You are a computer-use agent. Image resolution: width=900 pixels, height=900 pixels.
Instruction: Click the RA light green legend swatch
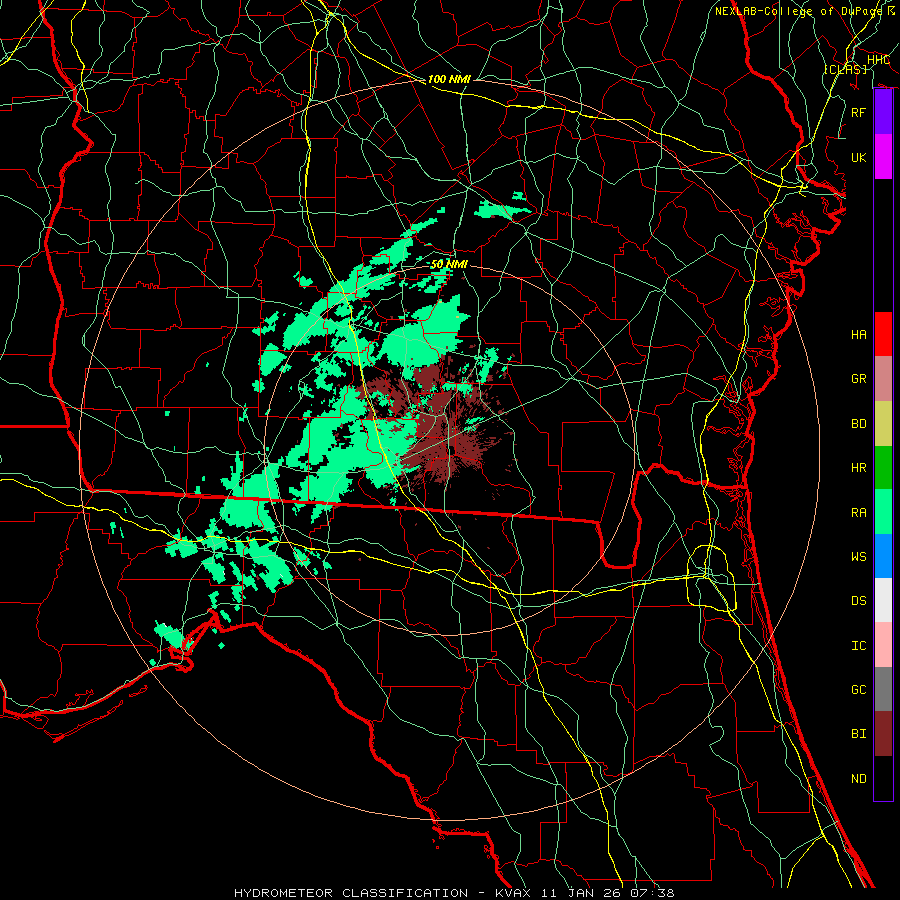883,512
